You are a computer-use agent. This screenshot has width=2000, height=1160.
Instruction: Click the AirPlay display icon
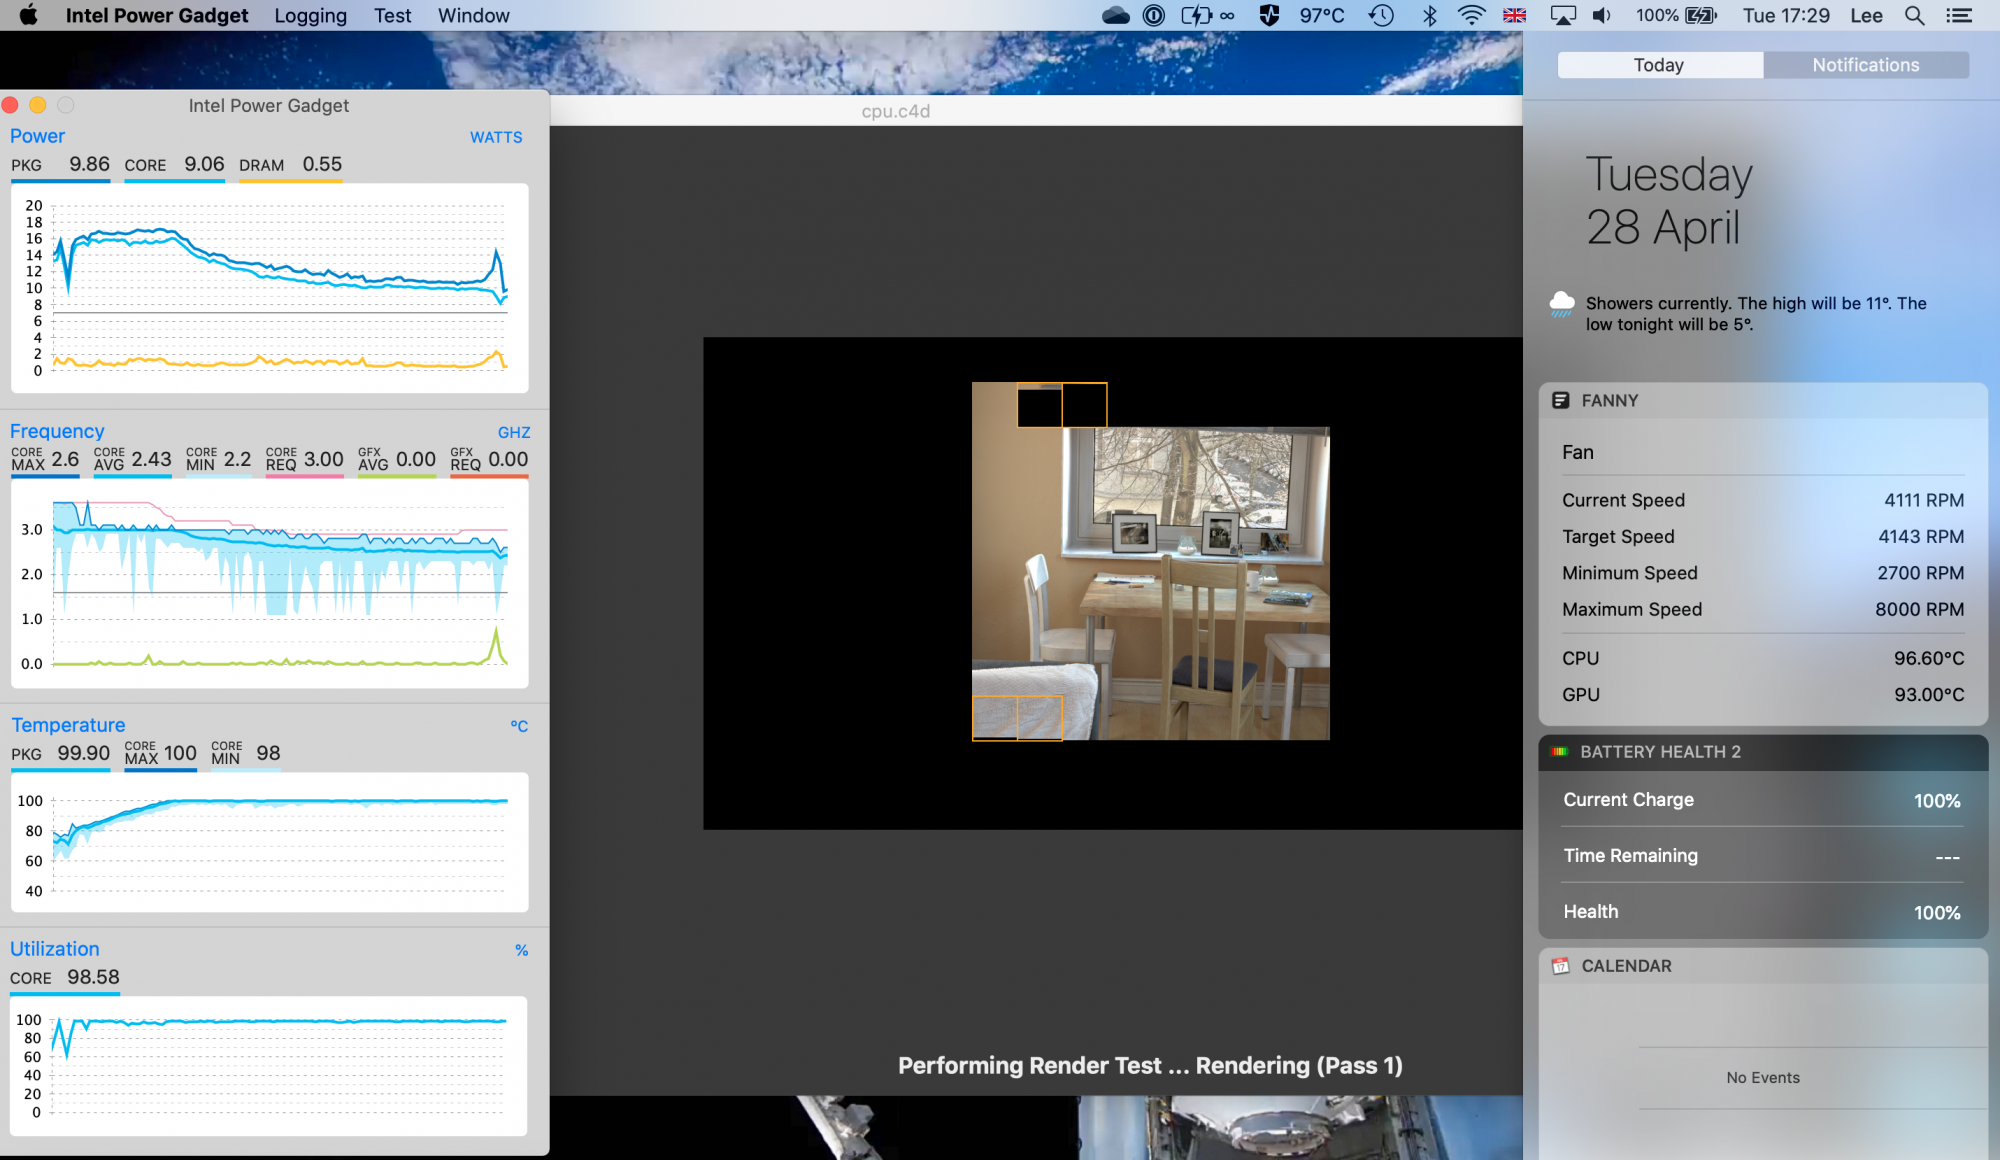pos(1562,15)
